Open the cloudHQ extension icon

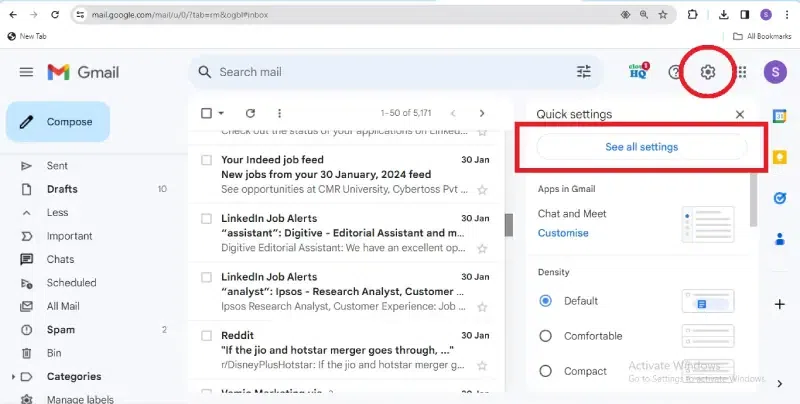[x=639, y=71]
